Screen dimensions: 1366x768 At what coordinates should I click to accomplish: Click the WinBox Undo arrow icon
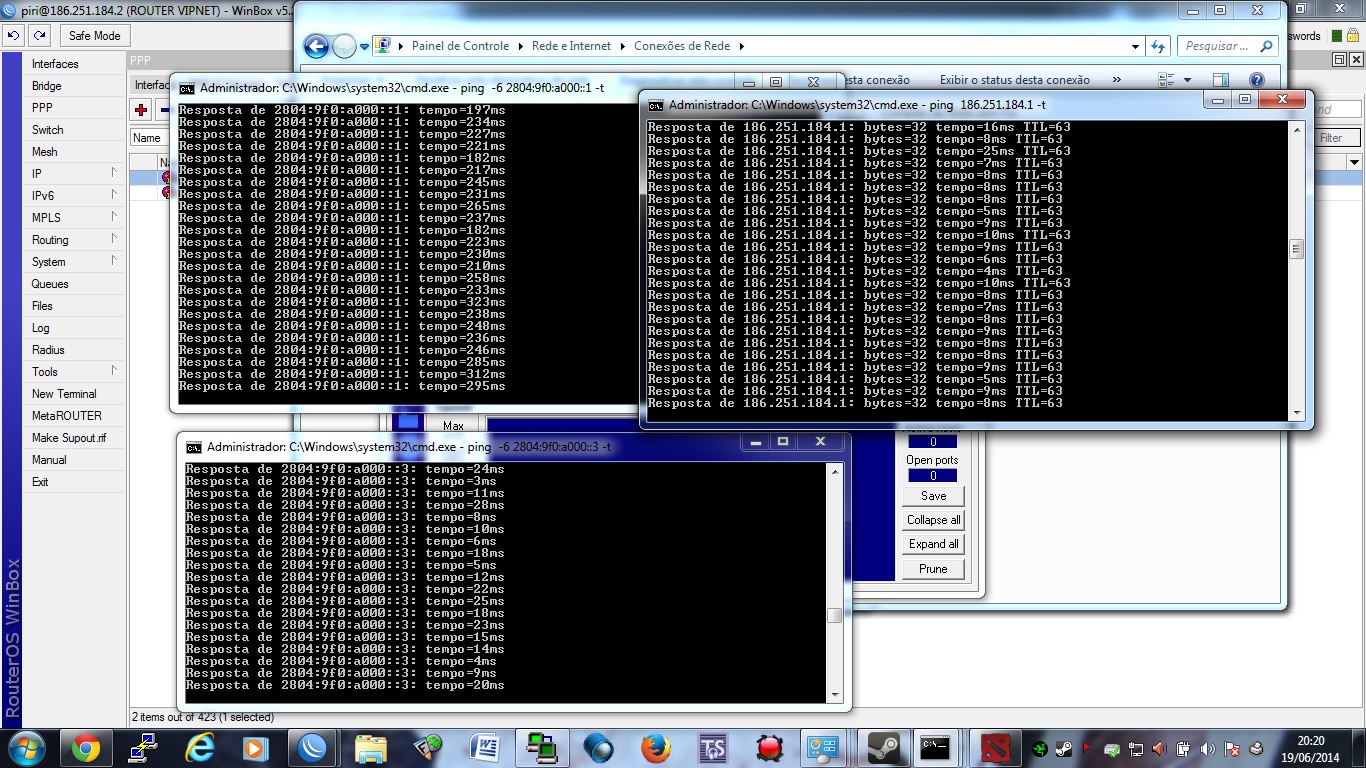[13, 35]
